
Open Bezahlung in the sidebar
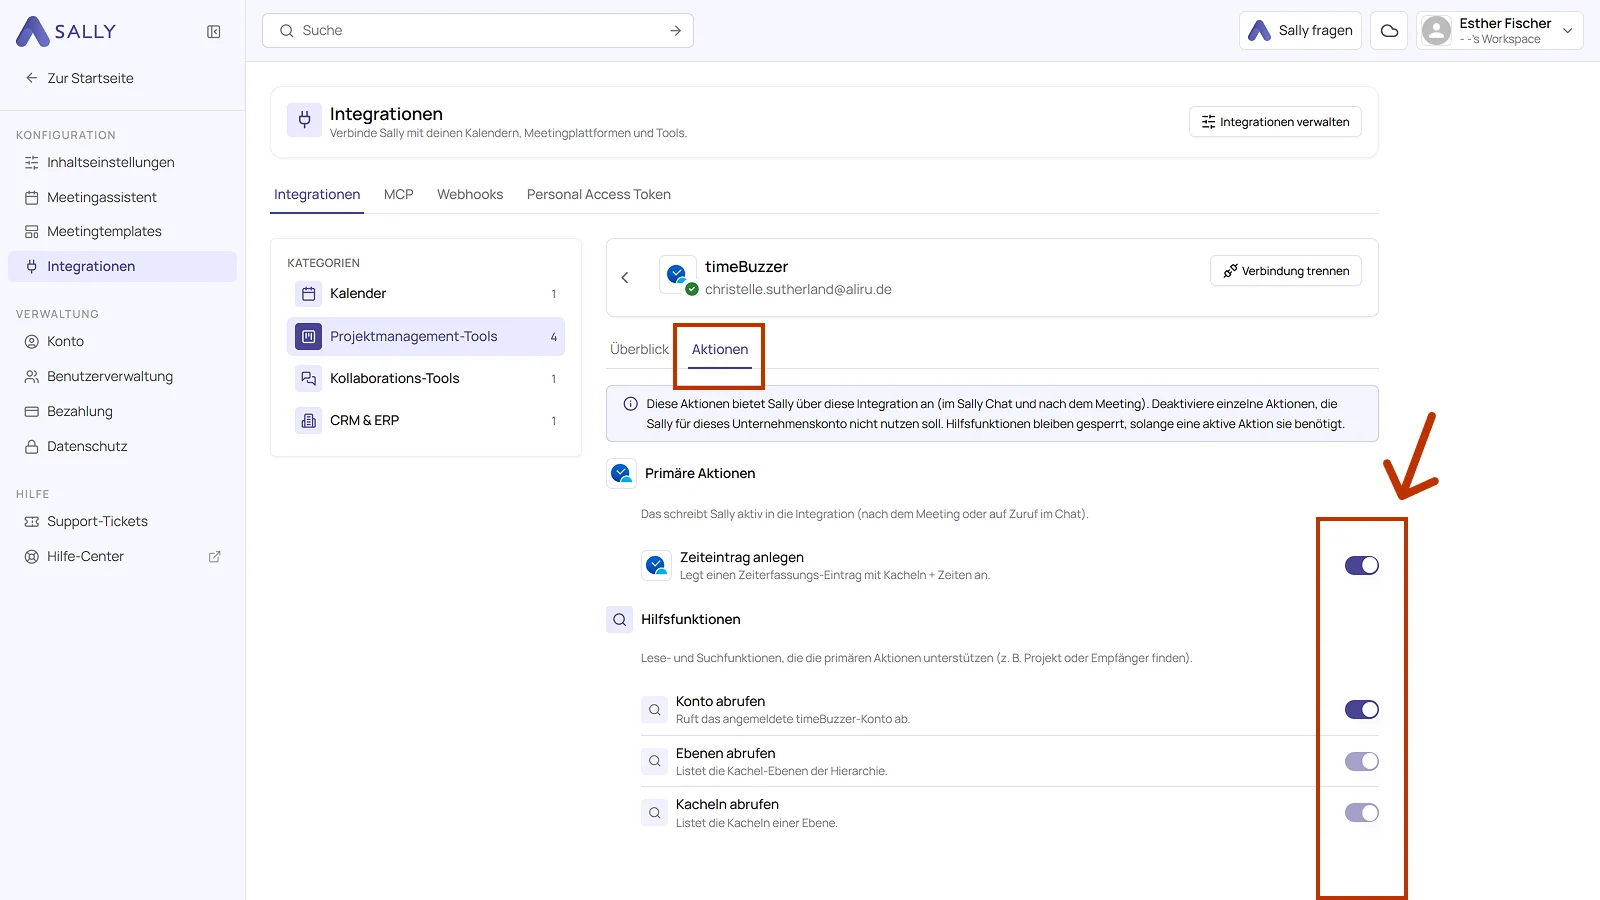tap(122, 412)
